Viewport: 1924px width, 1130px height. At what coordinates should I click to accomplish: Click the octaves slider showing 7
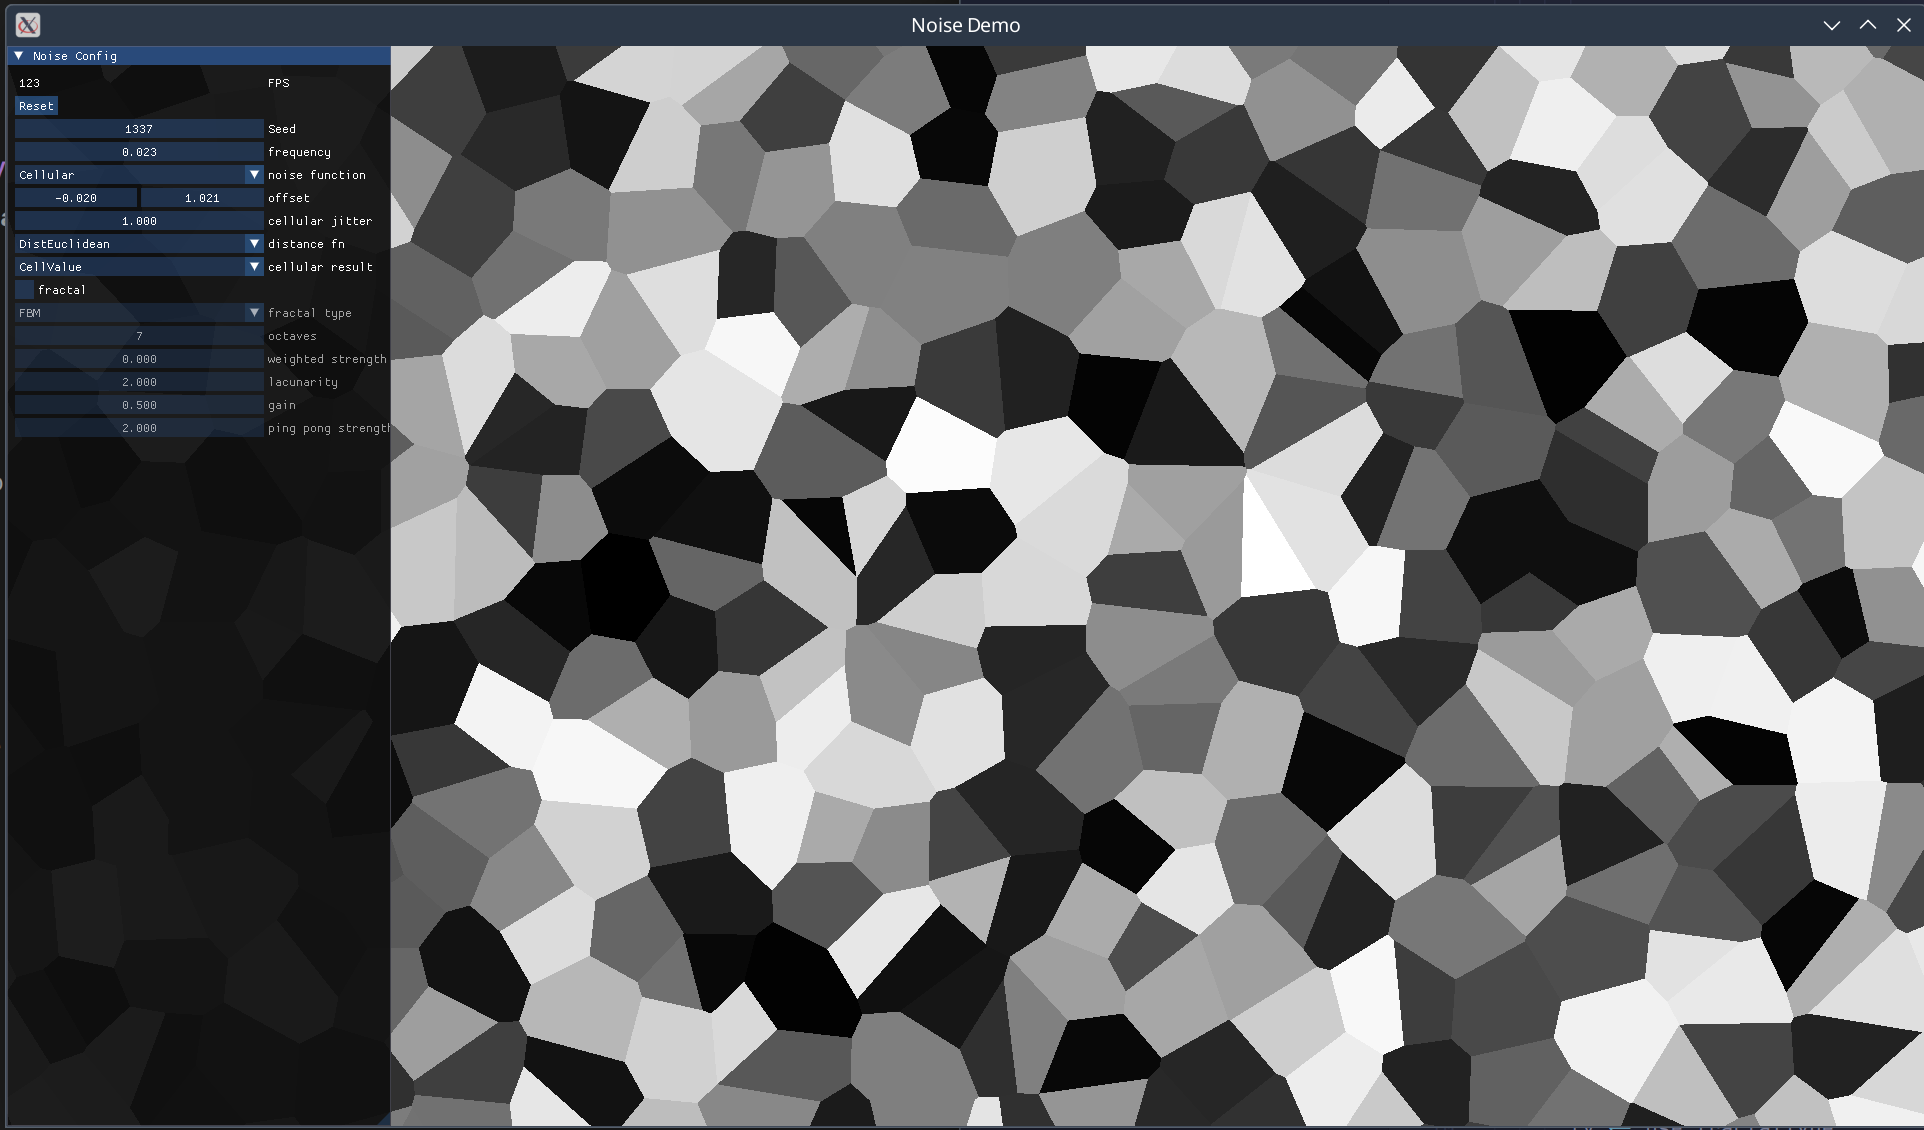click(x=139, y=336)
